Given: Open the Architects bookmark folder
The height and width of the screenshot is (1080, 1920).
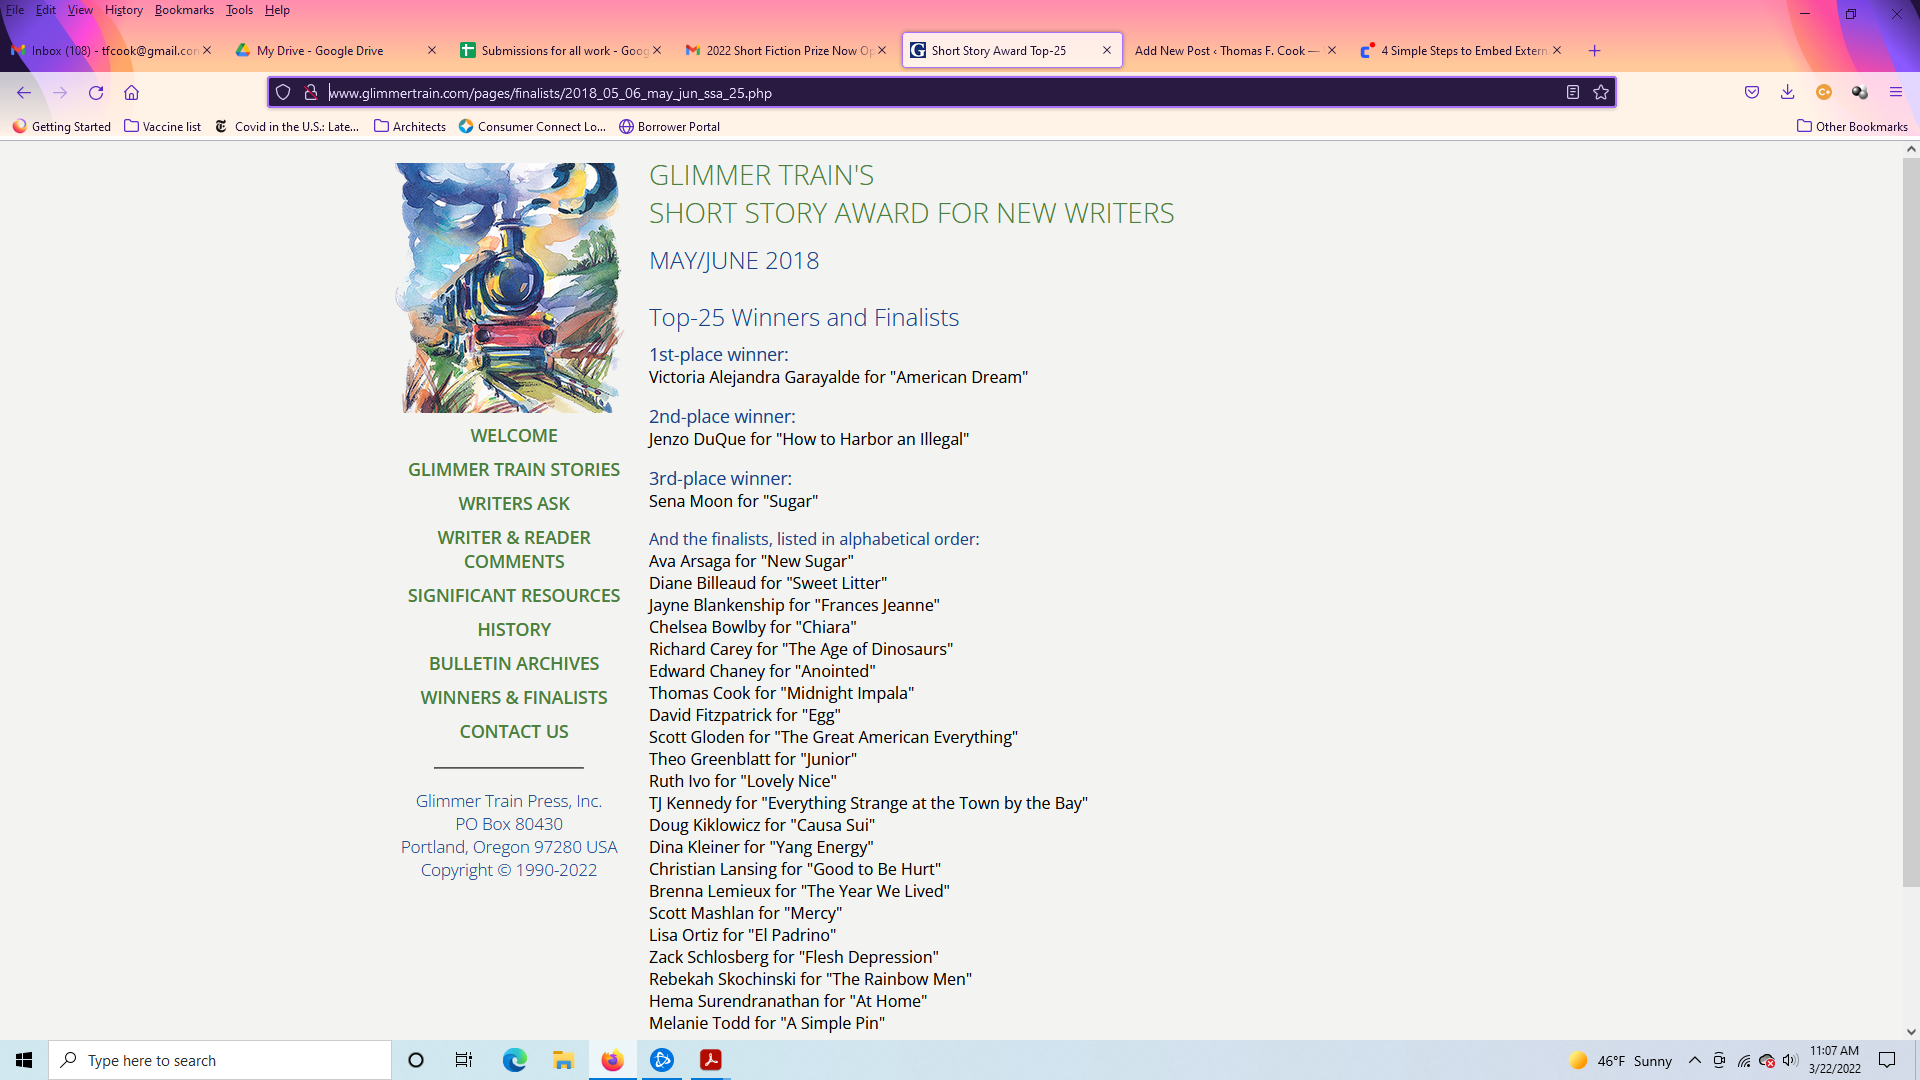Looking at the screenshot, I should pos(410,126).
